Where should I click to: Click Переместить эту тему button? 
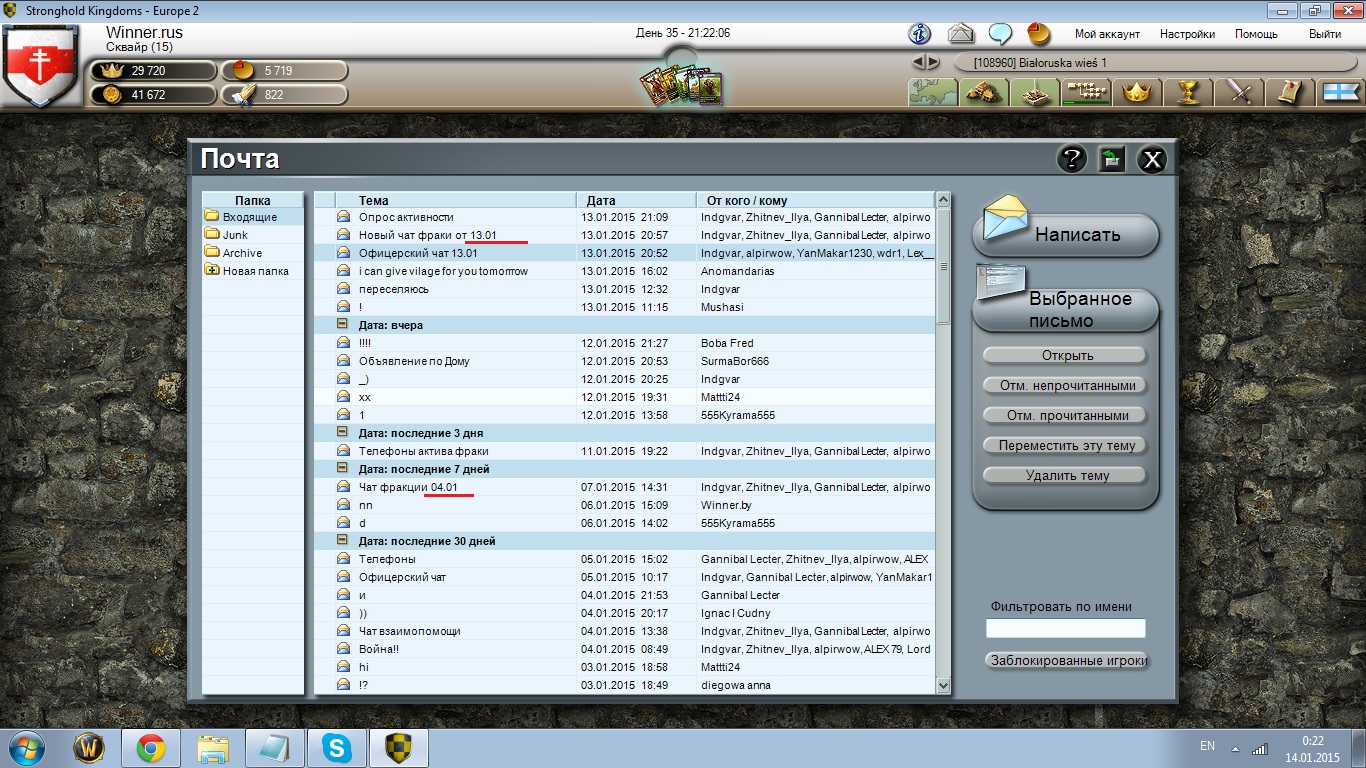click(1065, 445)
